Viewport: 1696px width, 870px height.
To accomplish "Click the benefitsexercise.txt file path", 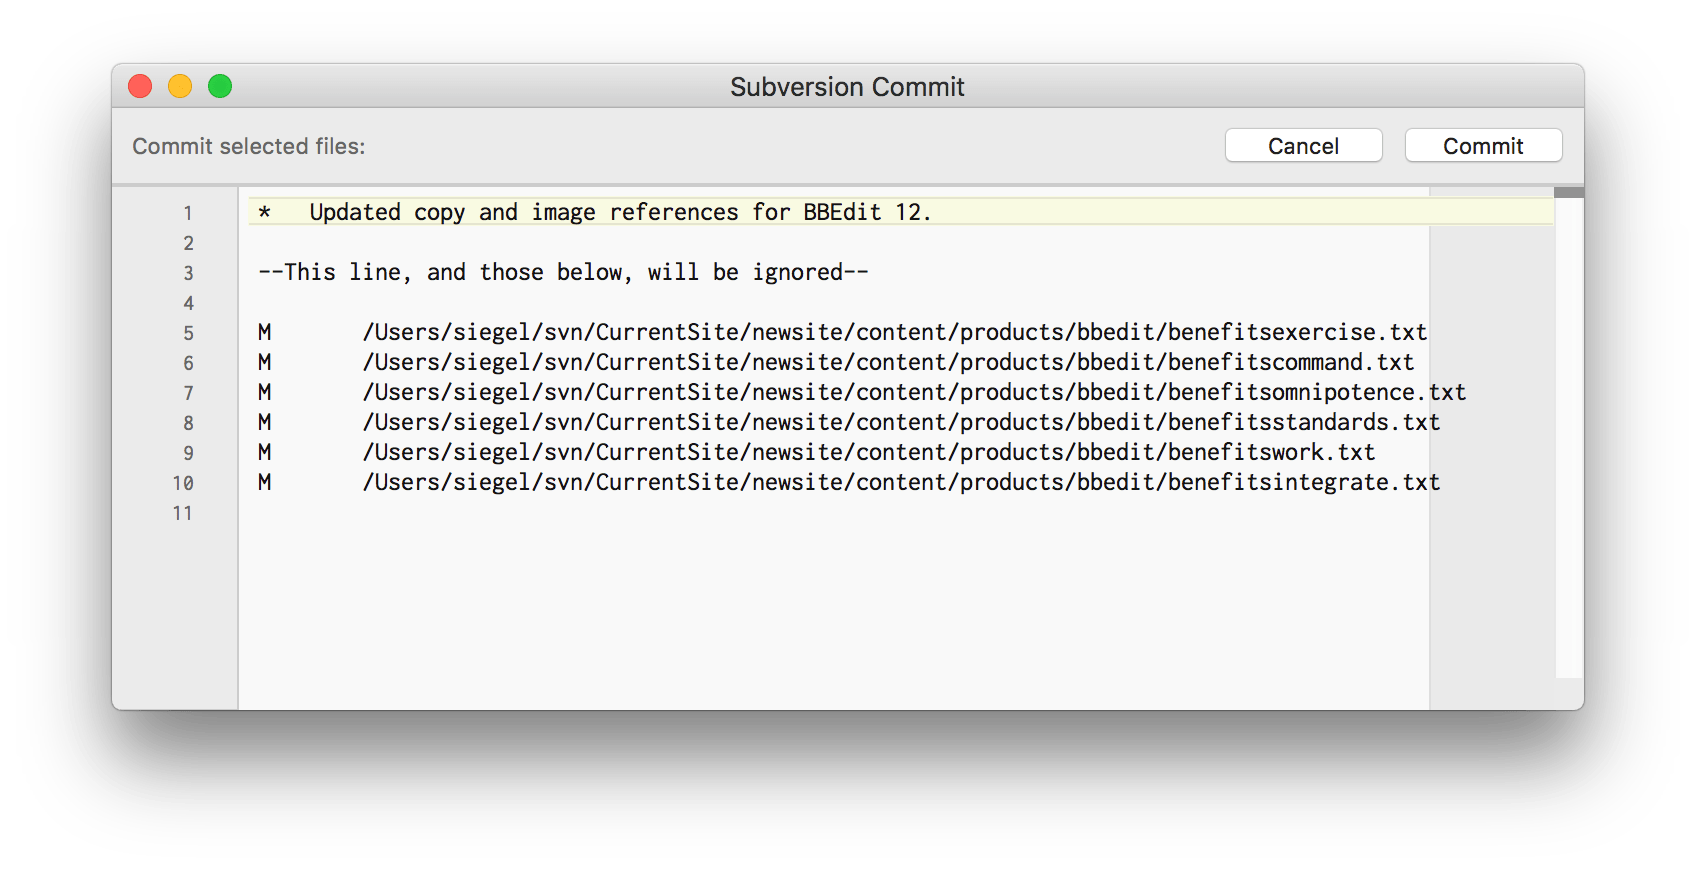I will click(894, 332).
